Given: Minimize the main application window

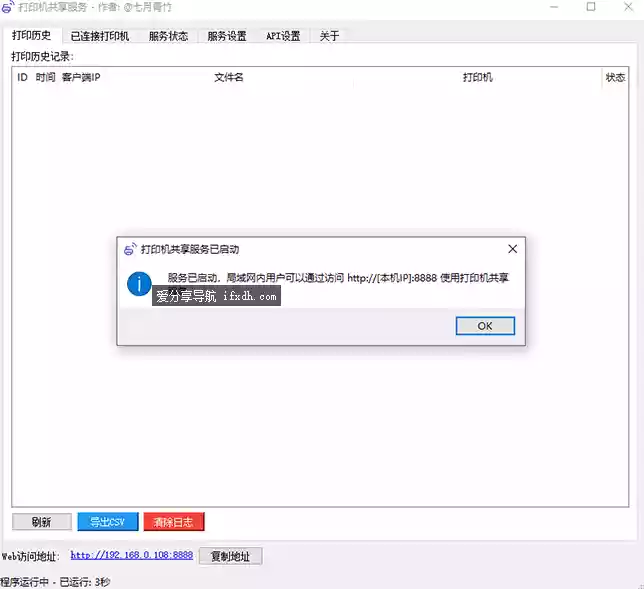Looking at the screenshot, I should pyautogui.click(x=554, y=7).
